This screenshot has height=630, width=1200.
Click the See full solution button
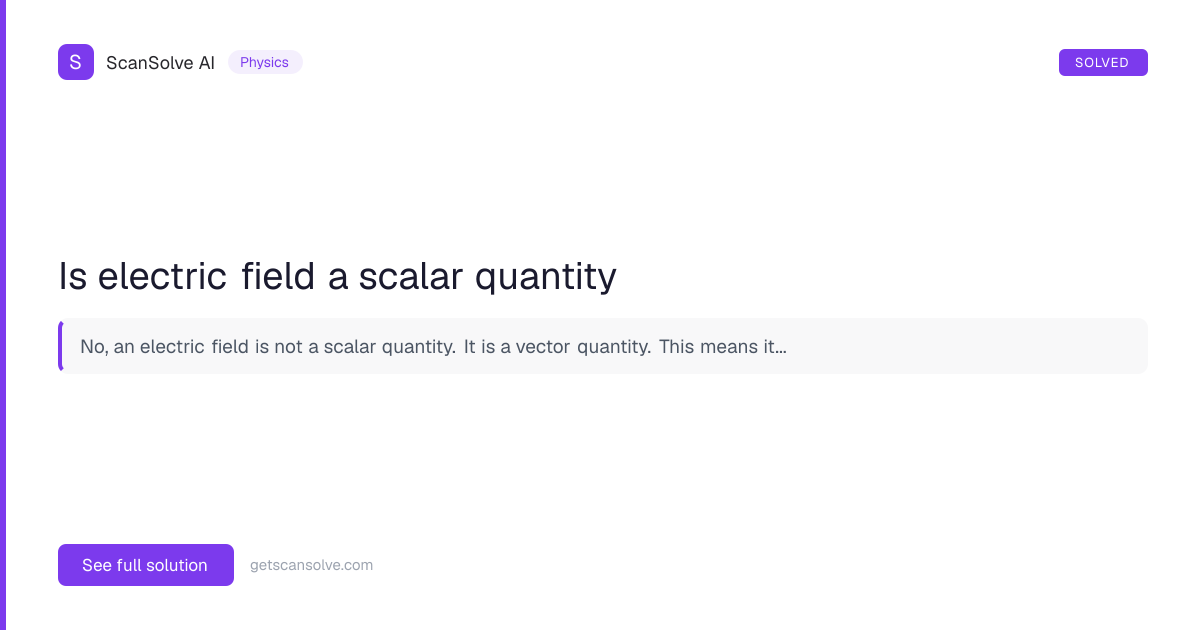[x=145, y=565]
